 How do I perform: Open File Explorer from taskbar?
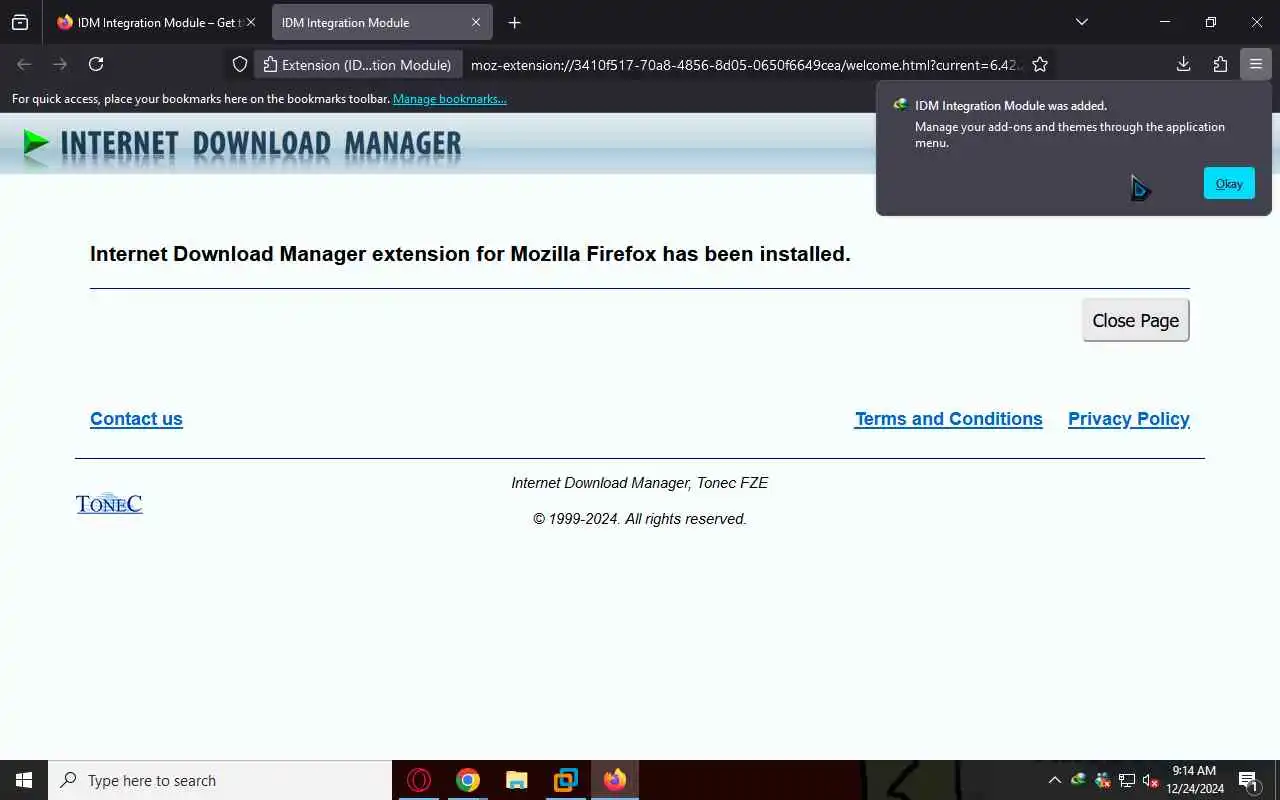(x=517, y=780)
